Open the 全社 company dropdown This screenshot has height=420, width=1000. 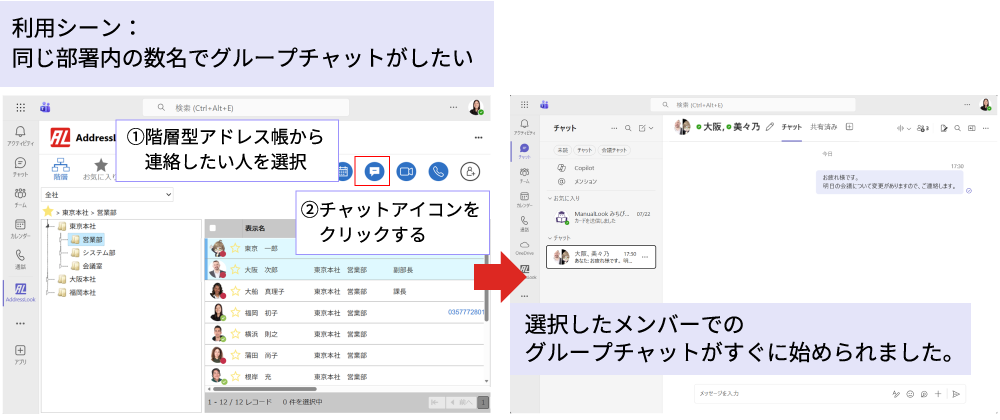(108, 194)
